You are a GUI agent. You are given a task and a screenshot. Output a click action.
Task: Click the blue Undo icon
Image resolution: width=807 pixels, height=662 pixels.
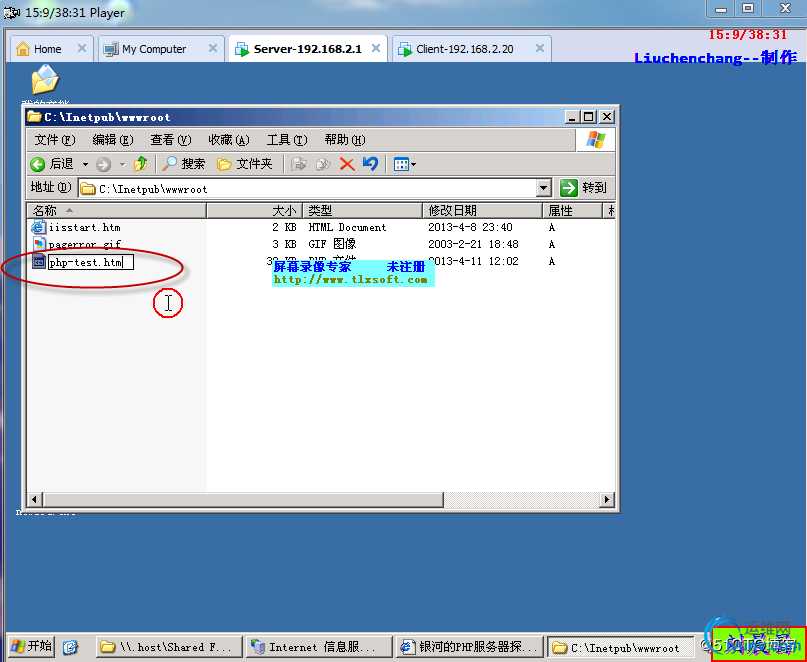point(370,164)
